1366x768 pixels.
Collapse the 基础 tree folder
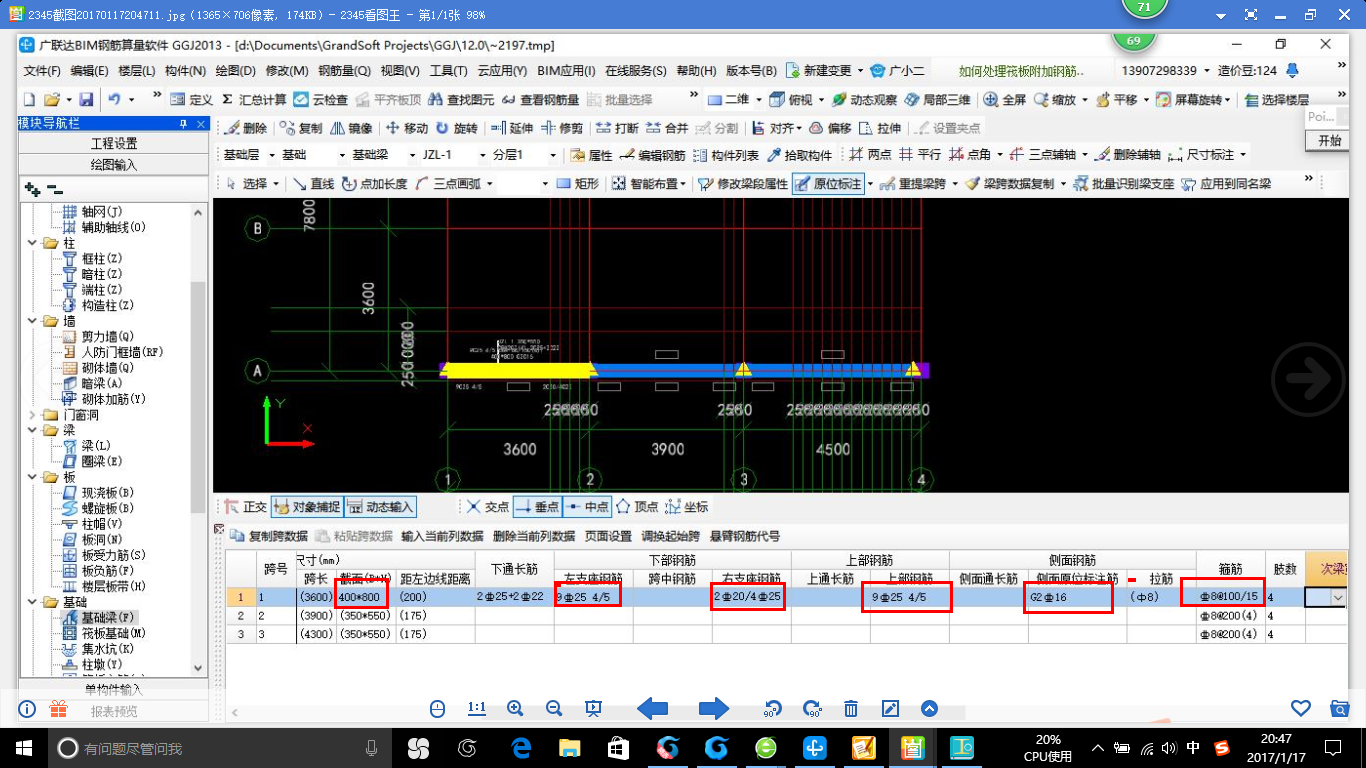[32, 602]
